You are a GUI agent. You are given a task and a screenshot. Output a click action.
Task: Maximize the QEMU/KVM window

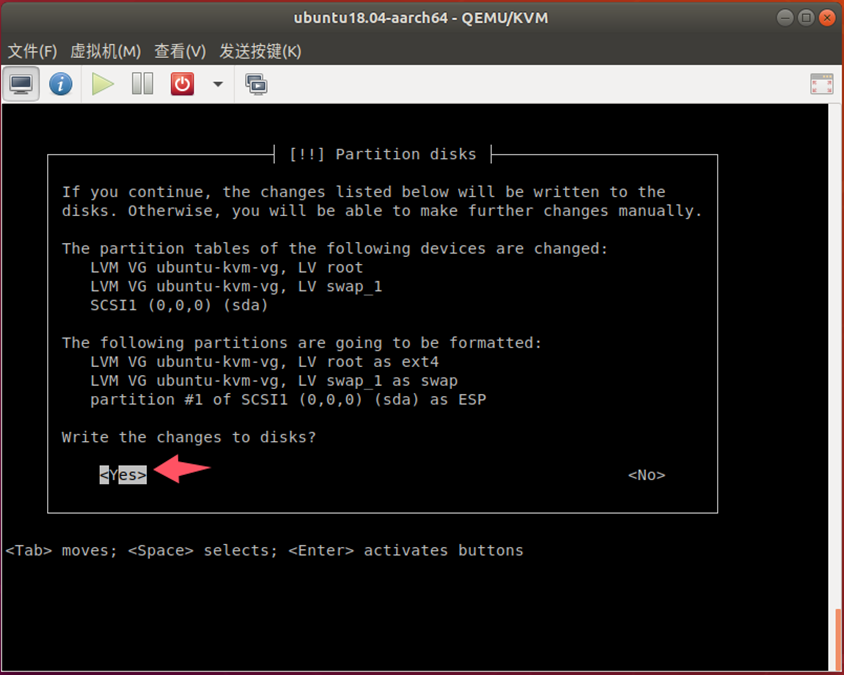pyautogui.click(x=806, y=18)
